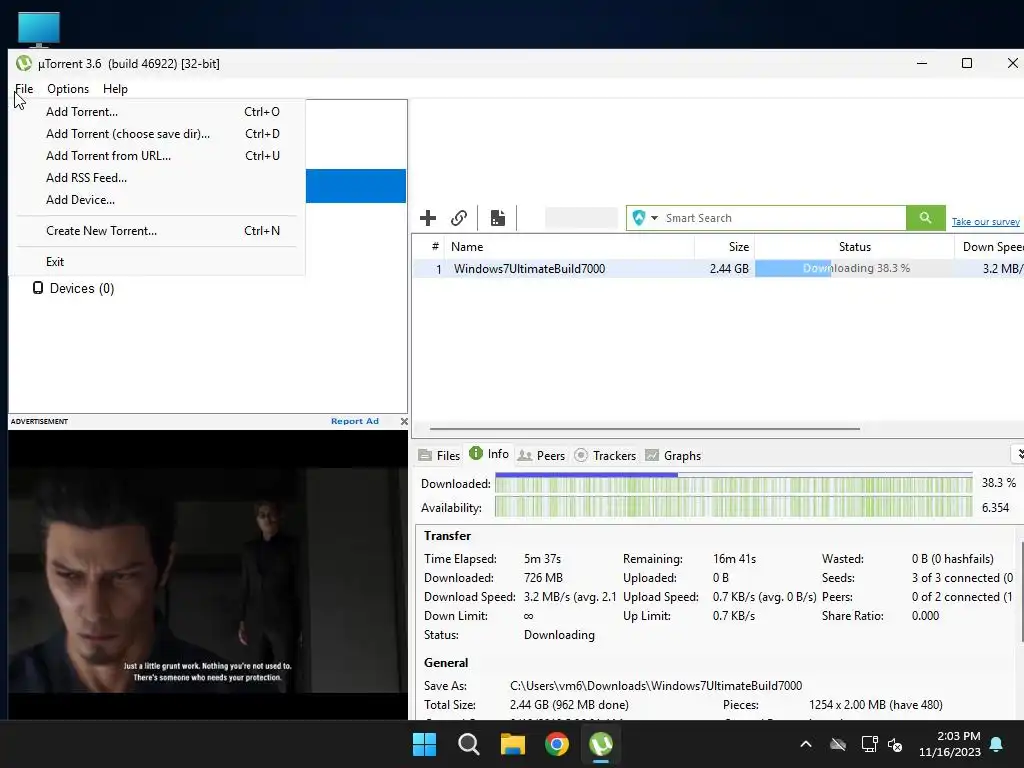Choose Exit in the File menu
The height and width of the screenshot is (768, 1024).
157,262
